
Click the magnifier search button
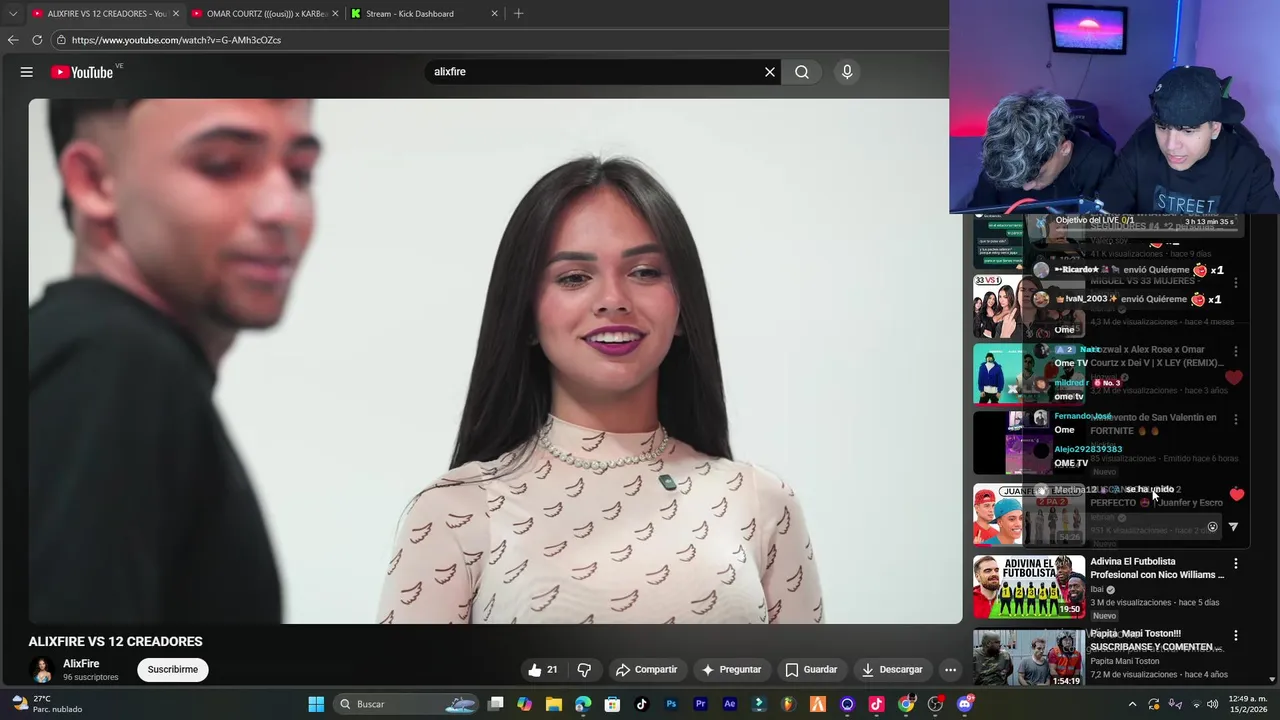click(x=802, y=72)
